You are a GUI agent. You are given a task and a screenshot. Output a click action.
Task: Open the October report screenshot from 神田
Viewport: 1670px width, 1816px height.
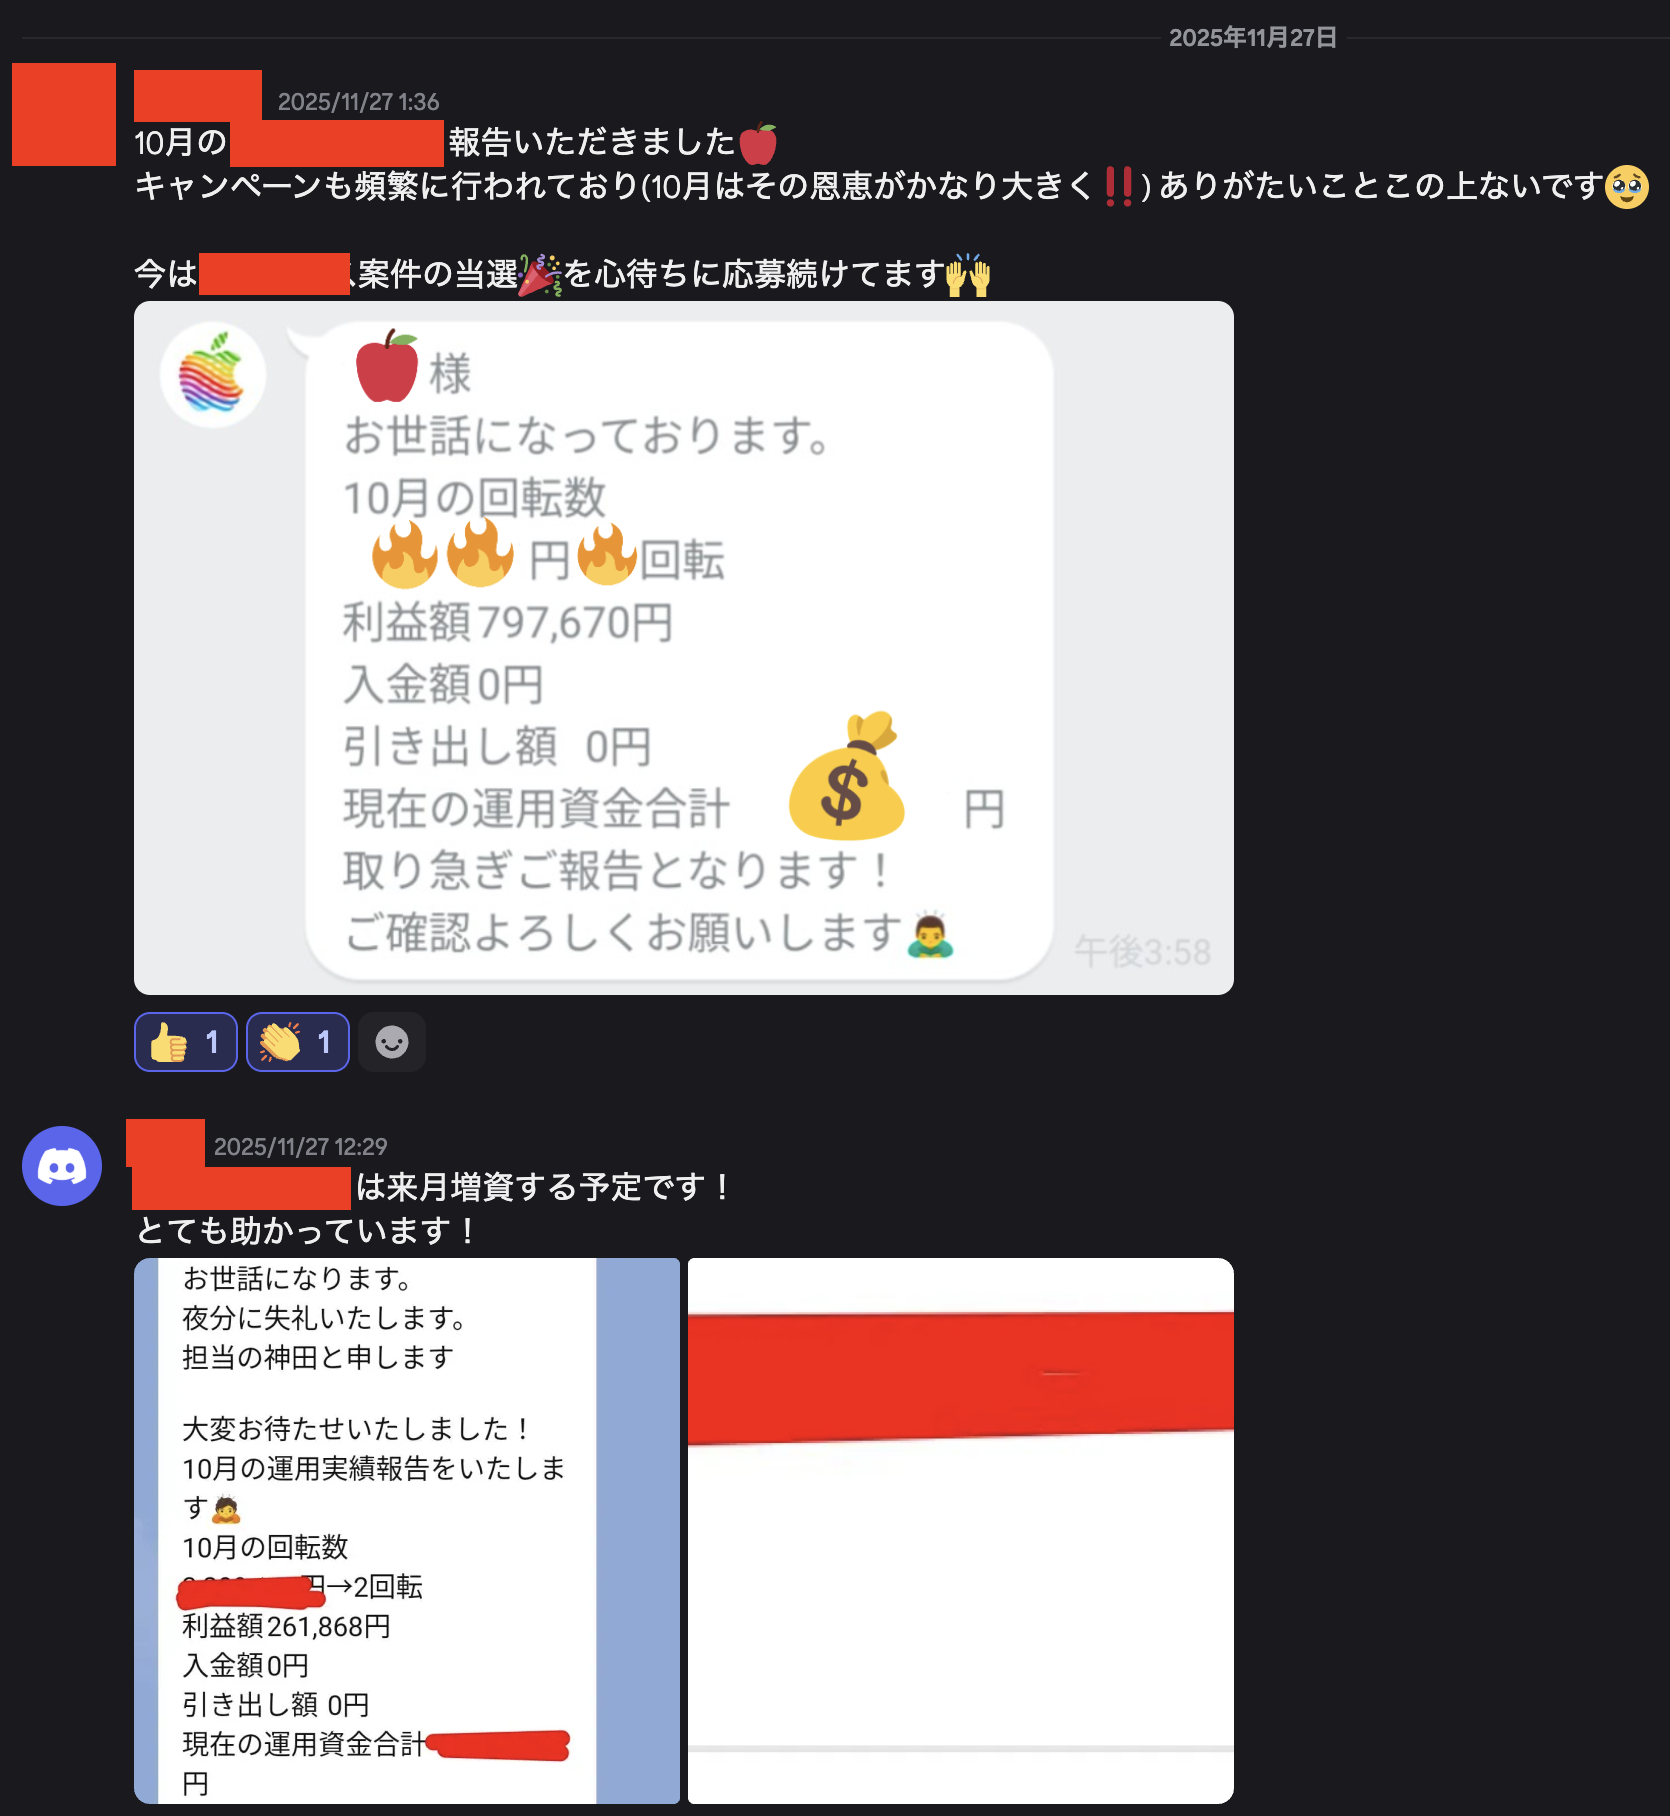[407, 1531]
